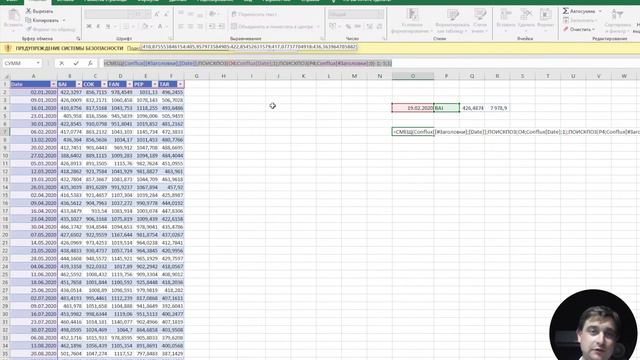Image resolution: width=640 pixels, height=360 pixels.
Task: Toggle center horizontal alignment
Action: 190,26
